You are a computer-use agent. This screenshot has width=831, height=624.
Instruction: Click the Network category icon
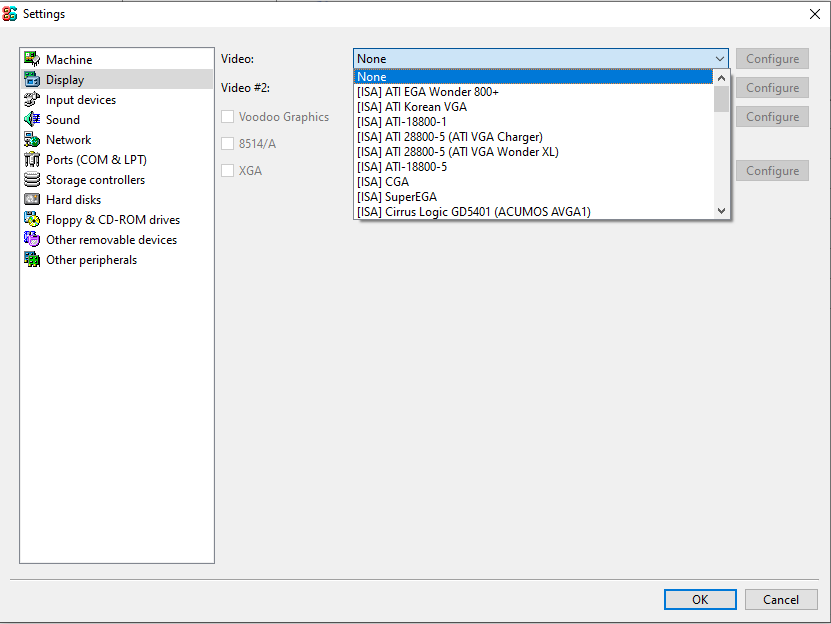click(32, 139)
